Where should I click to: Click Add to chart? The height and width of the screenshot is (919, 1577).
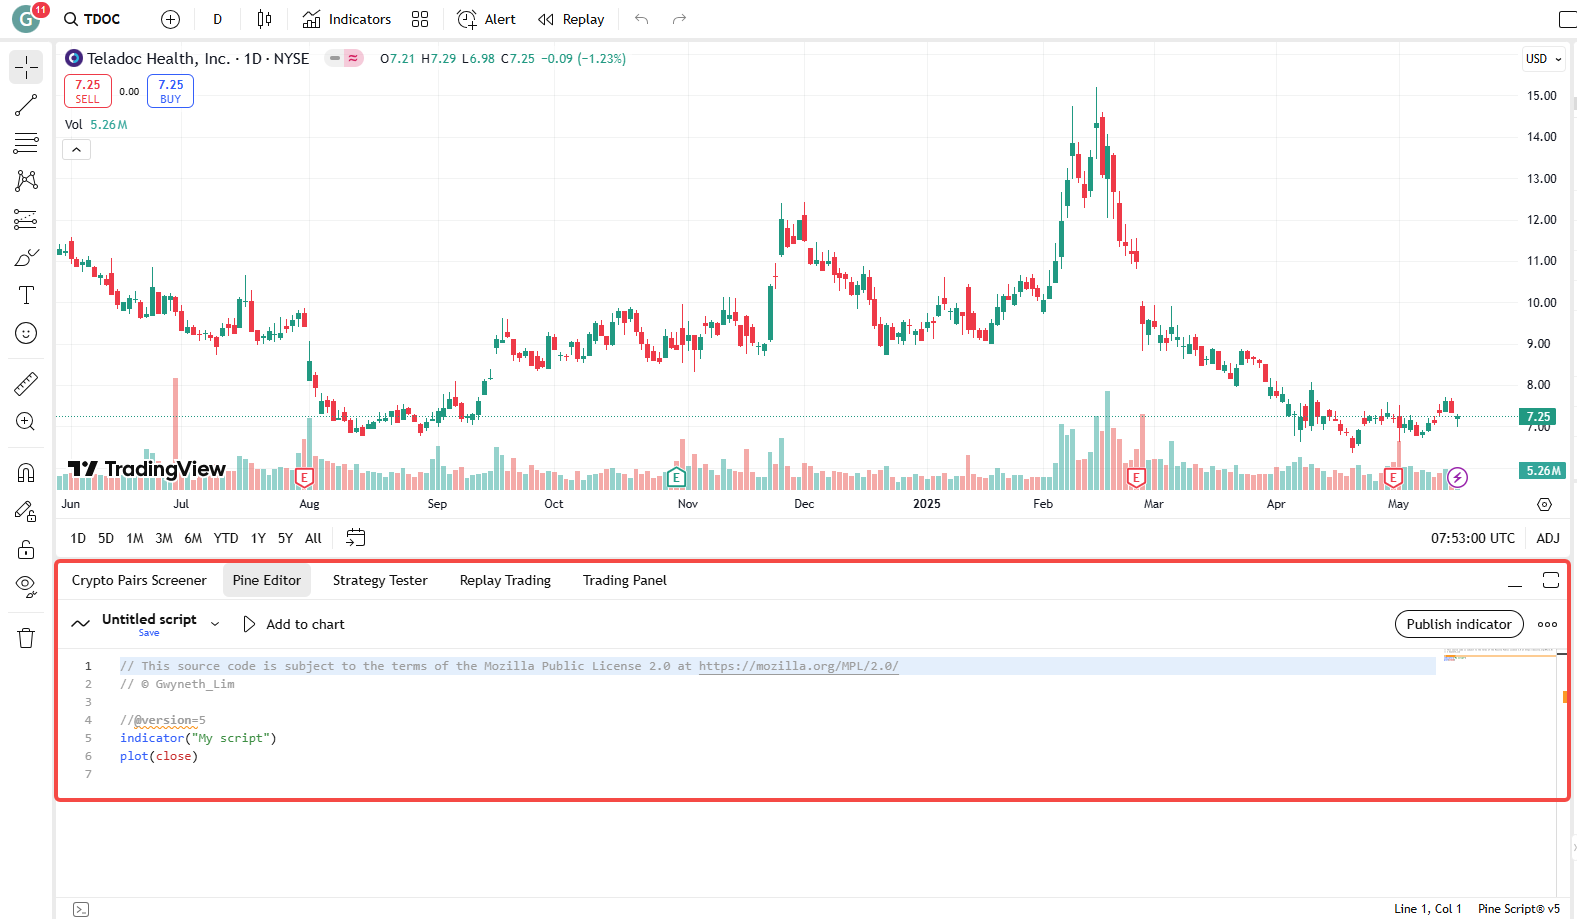(294, 624)
